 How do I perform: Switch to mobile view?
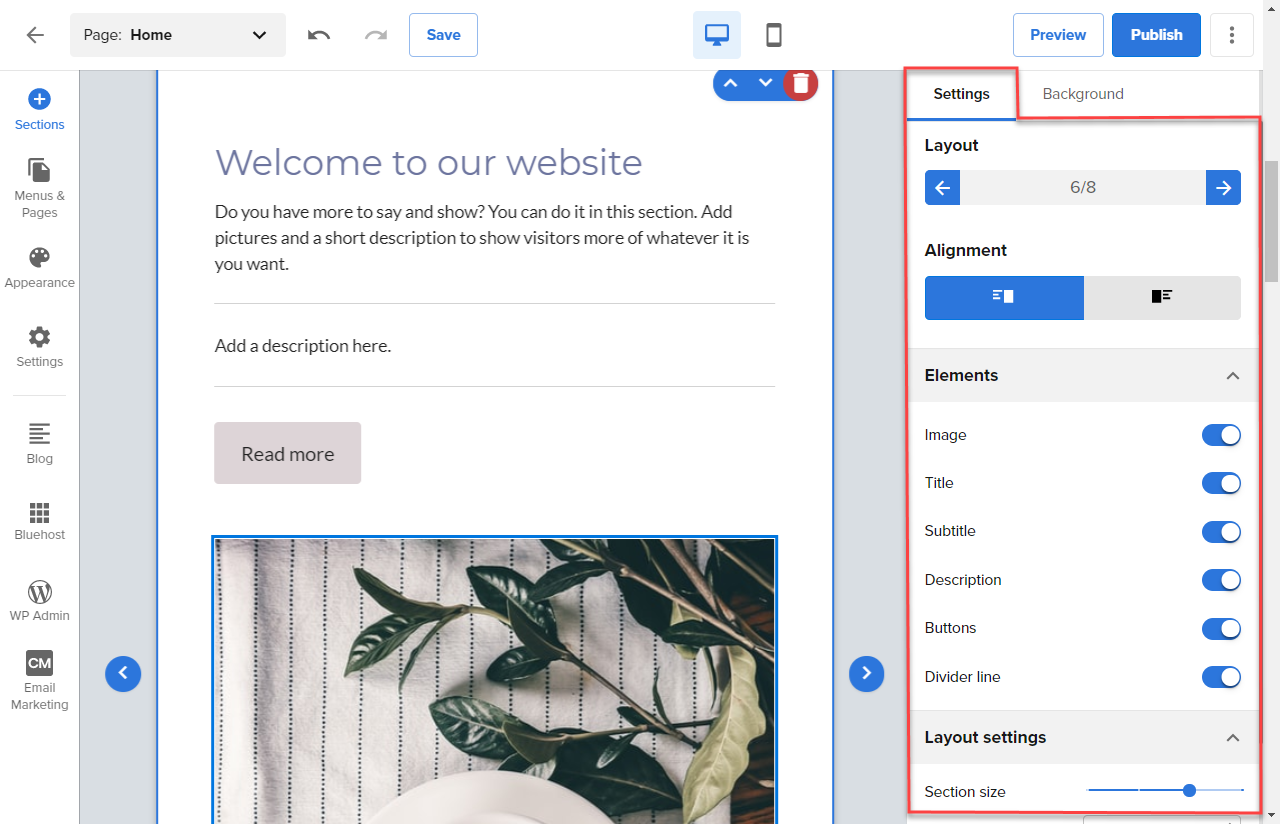[x=773, y=35]
